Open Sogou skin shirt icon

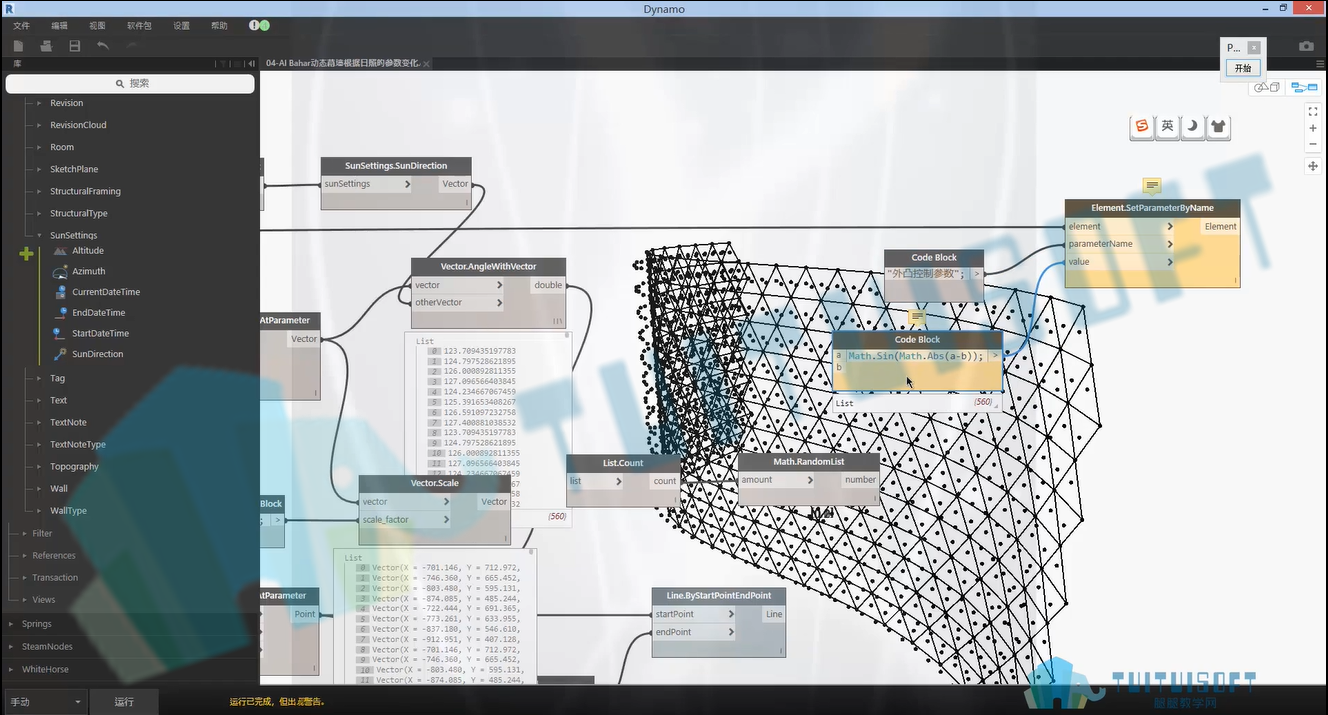(x=1218, y=127)
